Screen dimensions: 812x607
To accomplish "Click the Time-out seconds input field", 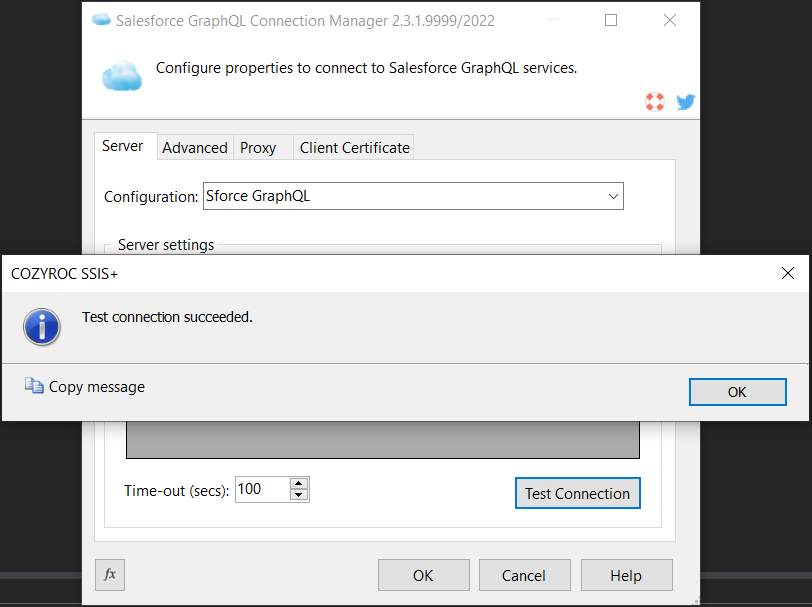I will coord(260,489).
